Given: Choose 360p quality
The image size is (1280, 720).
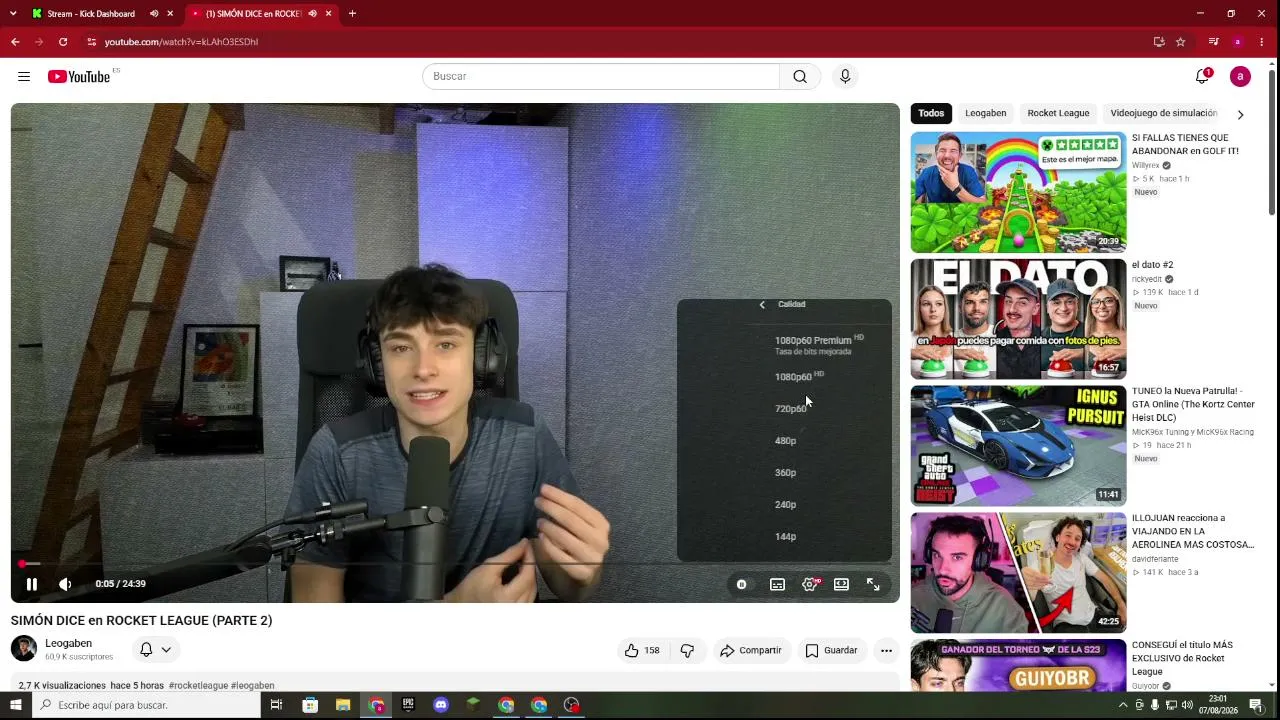Looking at the screenshot, I should pyautogui.click(x=784, y=473).
